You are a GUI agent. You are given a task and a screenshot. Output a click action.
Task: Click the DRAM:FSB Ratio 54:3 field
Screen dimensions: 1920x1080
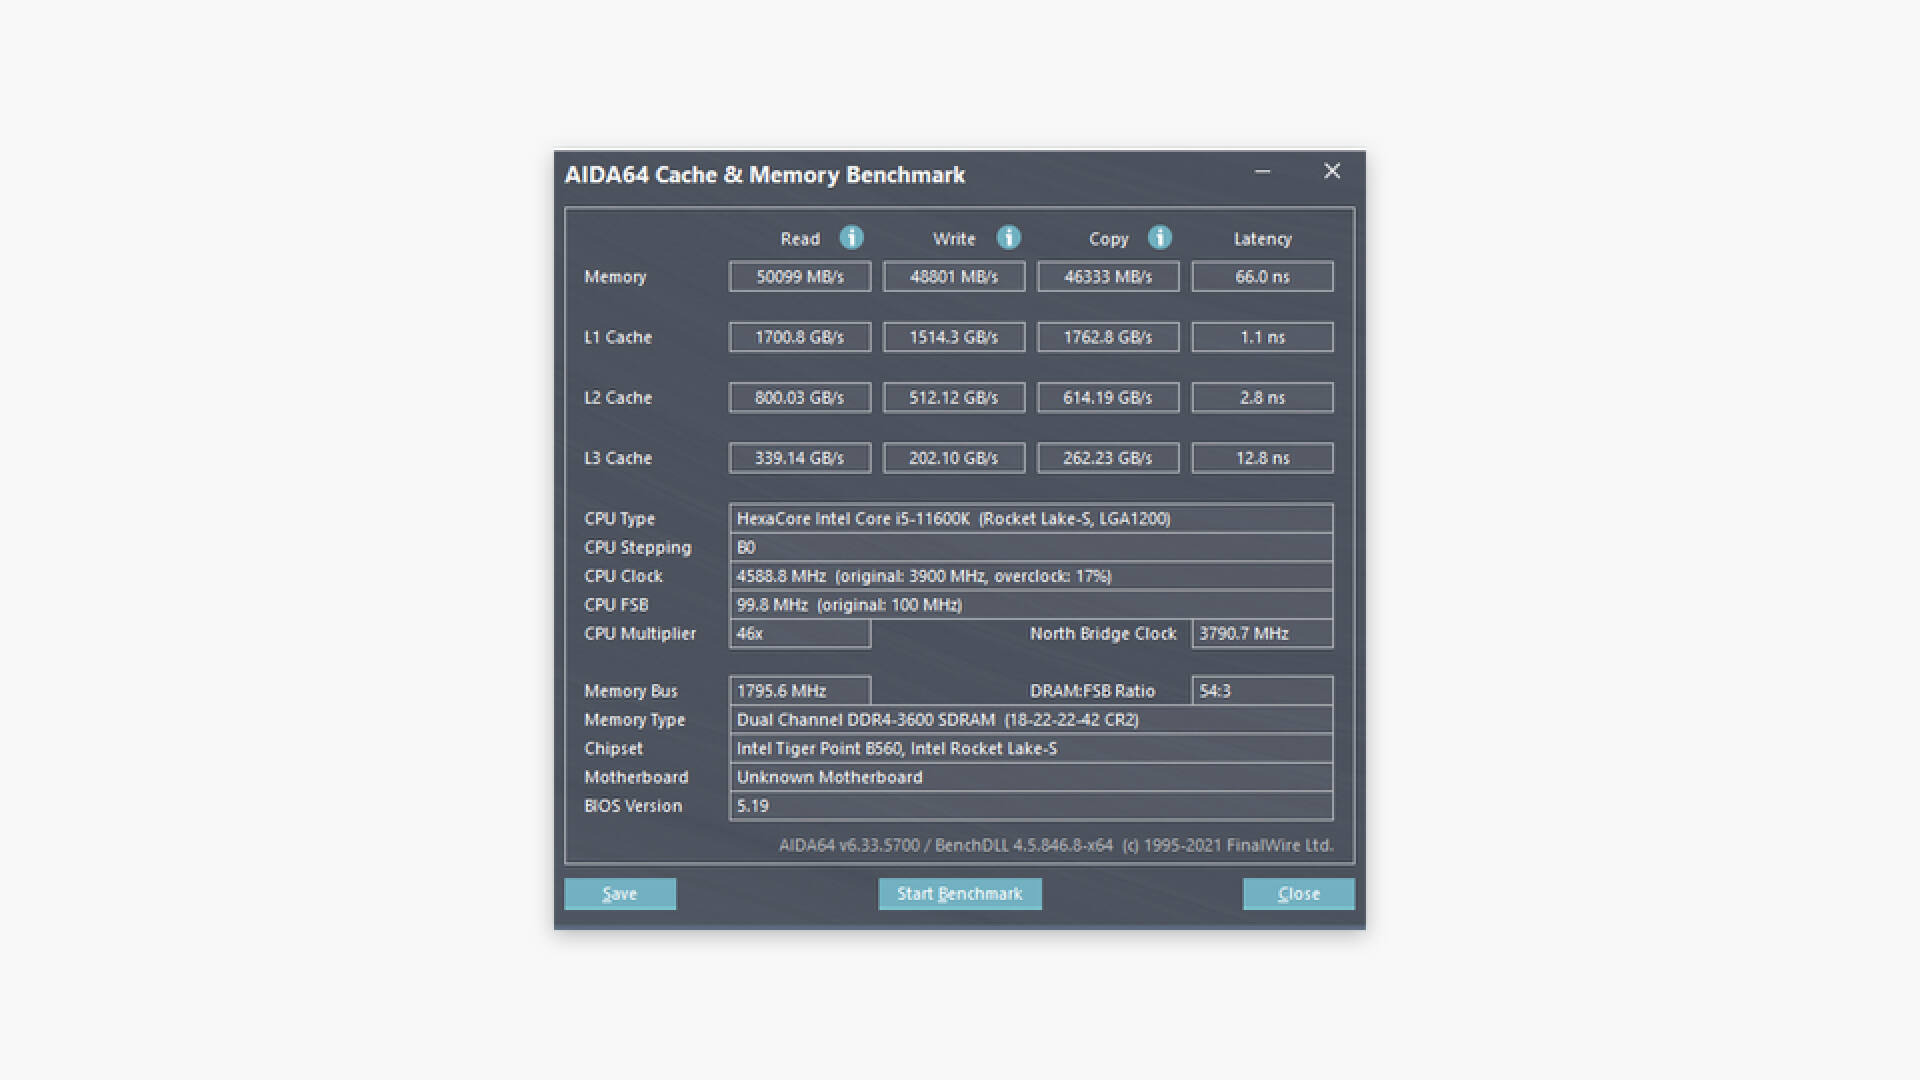(1261, 691)
